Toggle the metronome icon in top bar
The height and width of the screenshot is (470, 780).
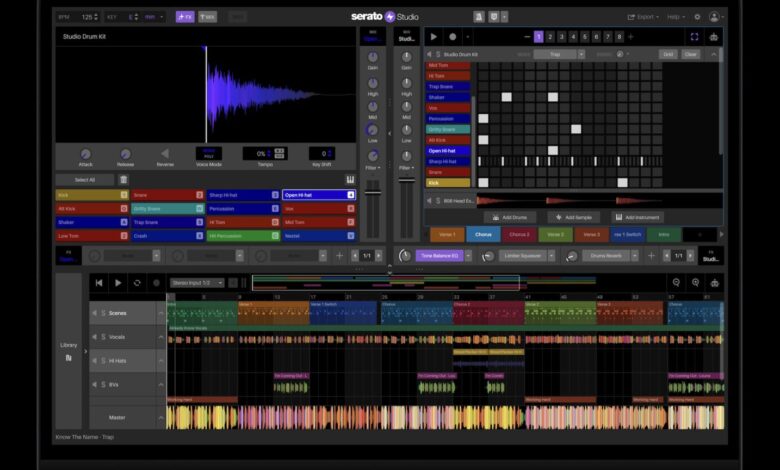point(479,17)
